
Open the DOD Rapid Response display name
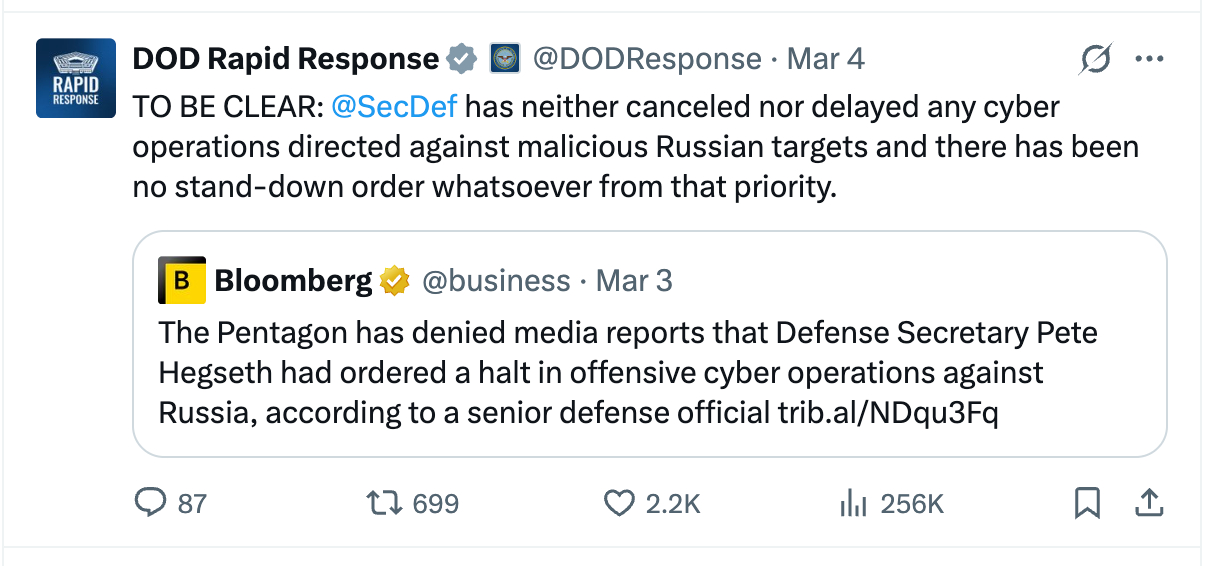(286, 60)
